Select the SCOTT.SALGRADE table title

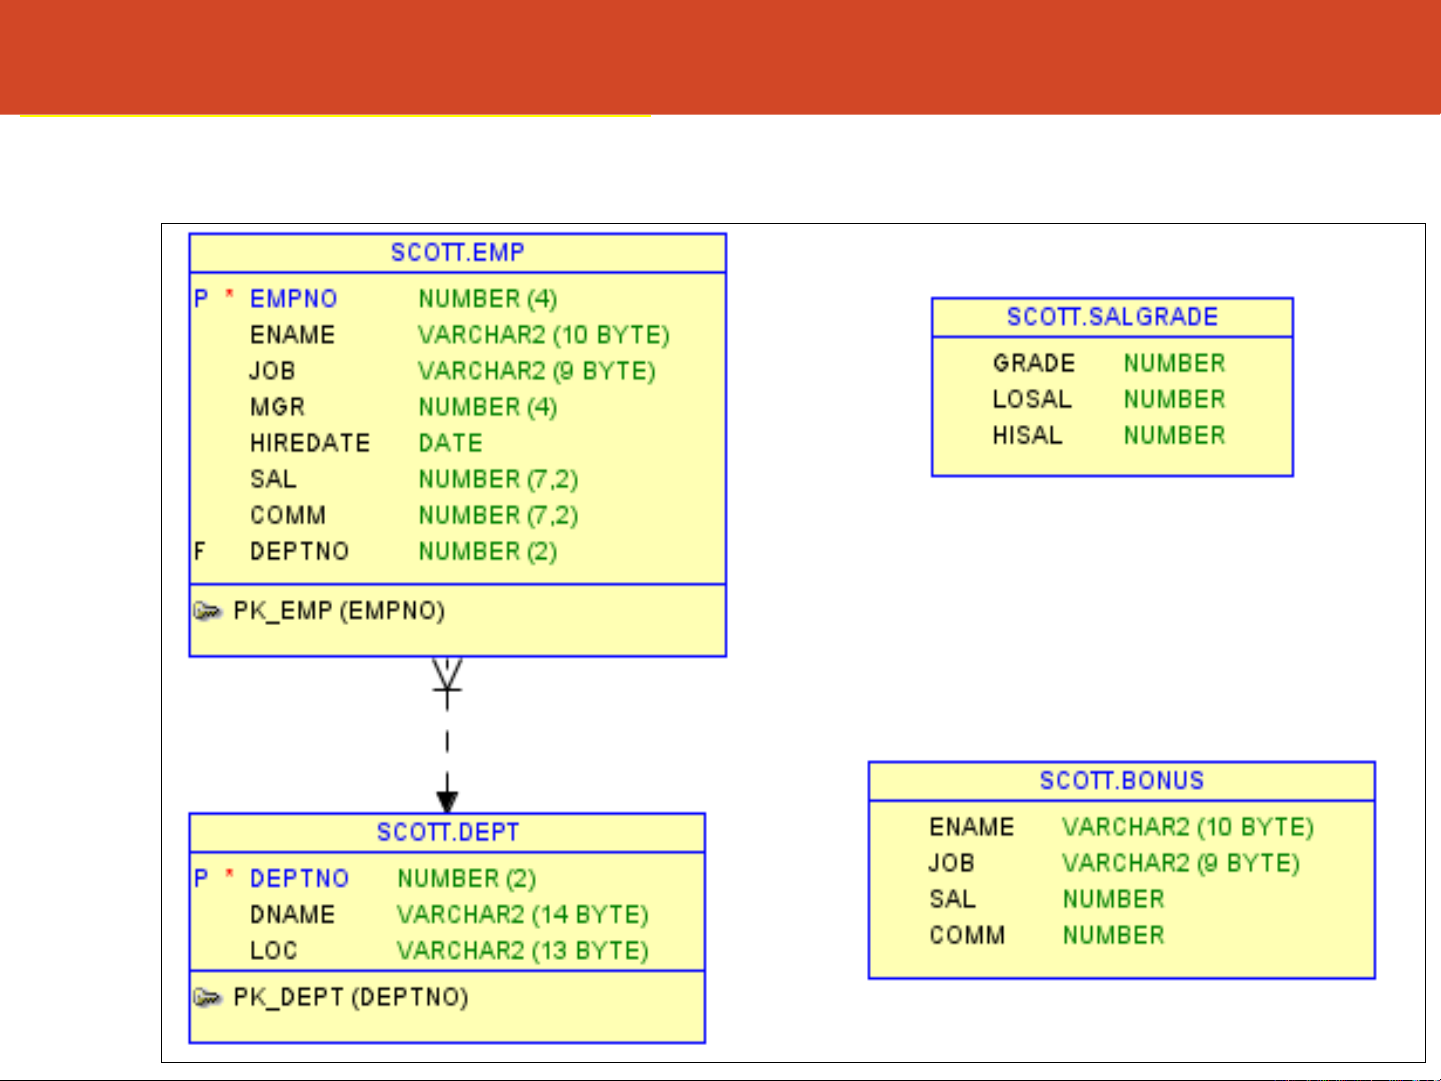pyautogui.click(x=1112, y=317)
